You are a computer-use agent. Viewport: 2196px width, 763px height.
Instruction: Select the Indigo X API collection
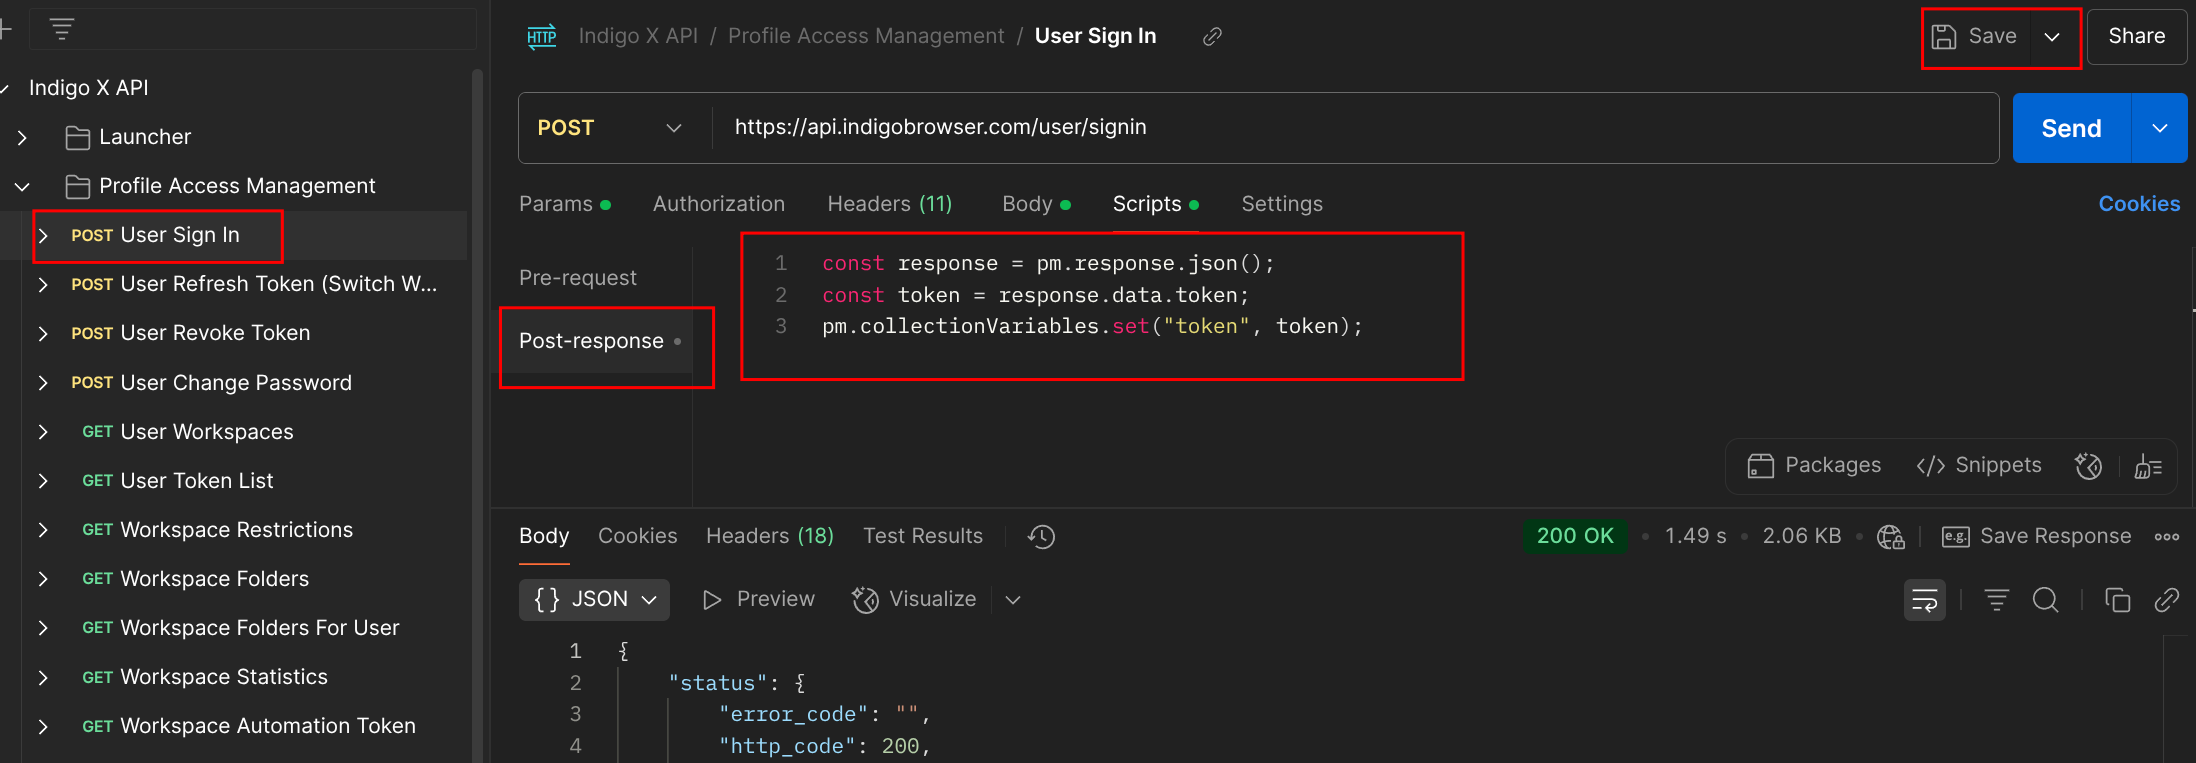88,88
